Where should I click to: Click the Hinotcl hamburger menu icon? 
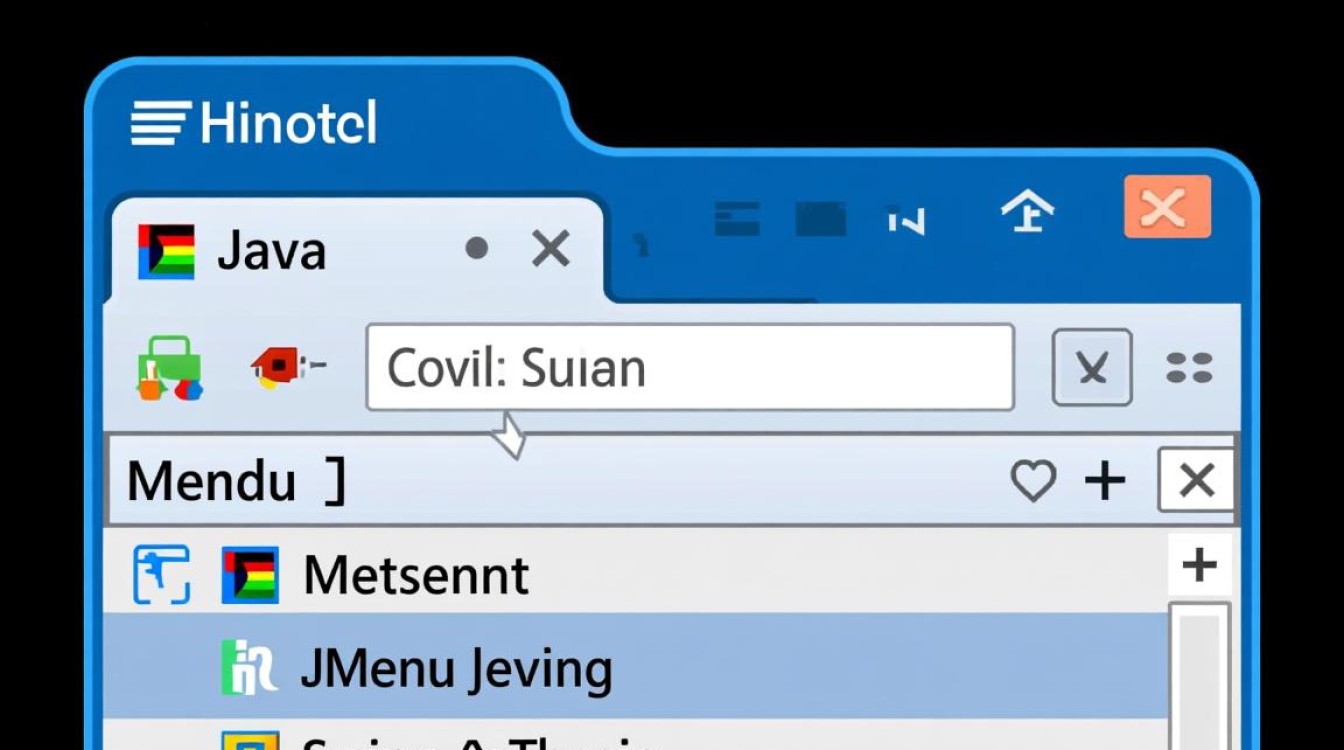coord(159,124)
